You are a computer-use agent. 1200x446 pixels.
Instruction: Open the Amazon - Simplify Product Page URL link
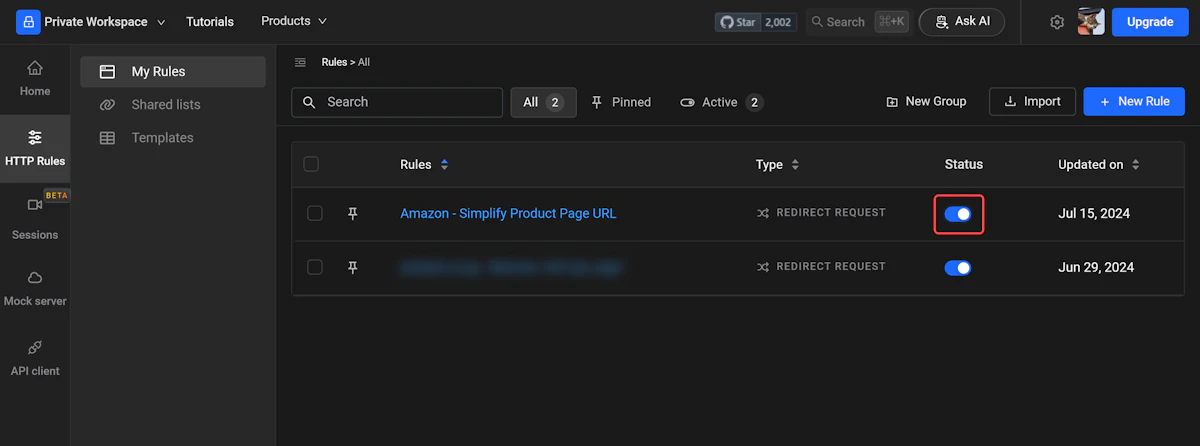point(508,213)
